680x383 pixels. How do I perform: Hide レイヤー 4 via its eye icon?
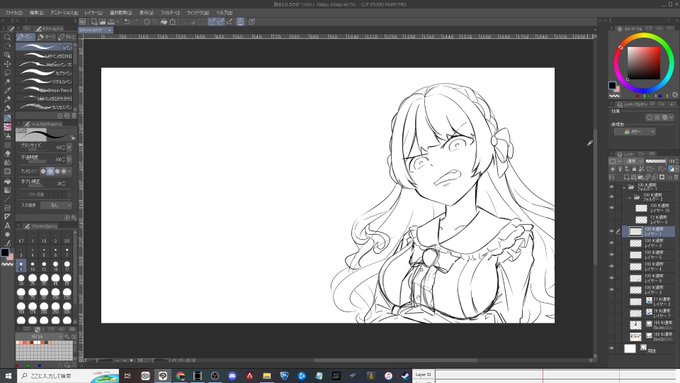pyautogui.click(x=612, y=267)
